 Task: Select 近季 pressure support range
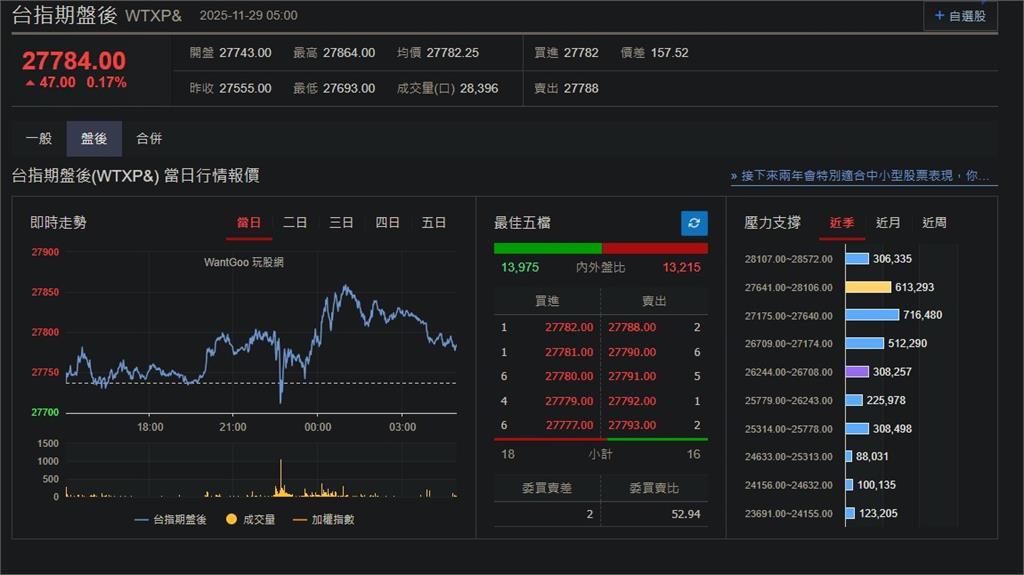click(x=842, y=223)
